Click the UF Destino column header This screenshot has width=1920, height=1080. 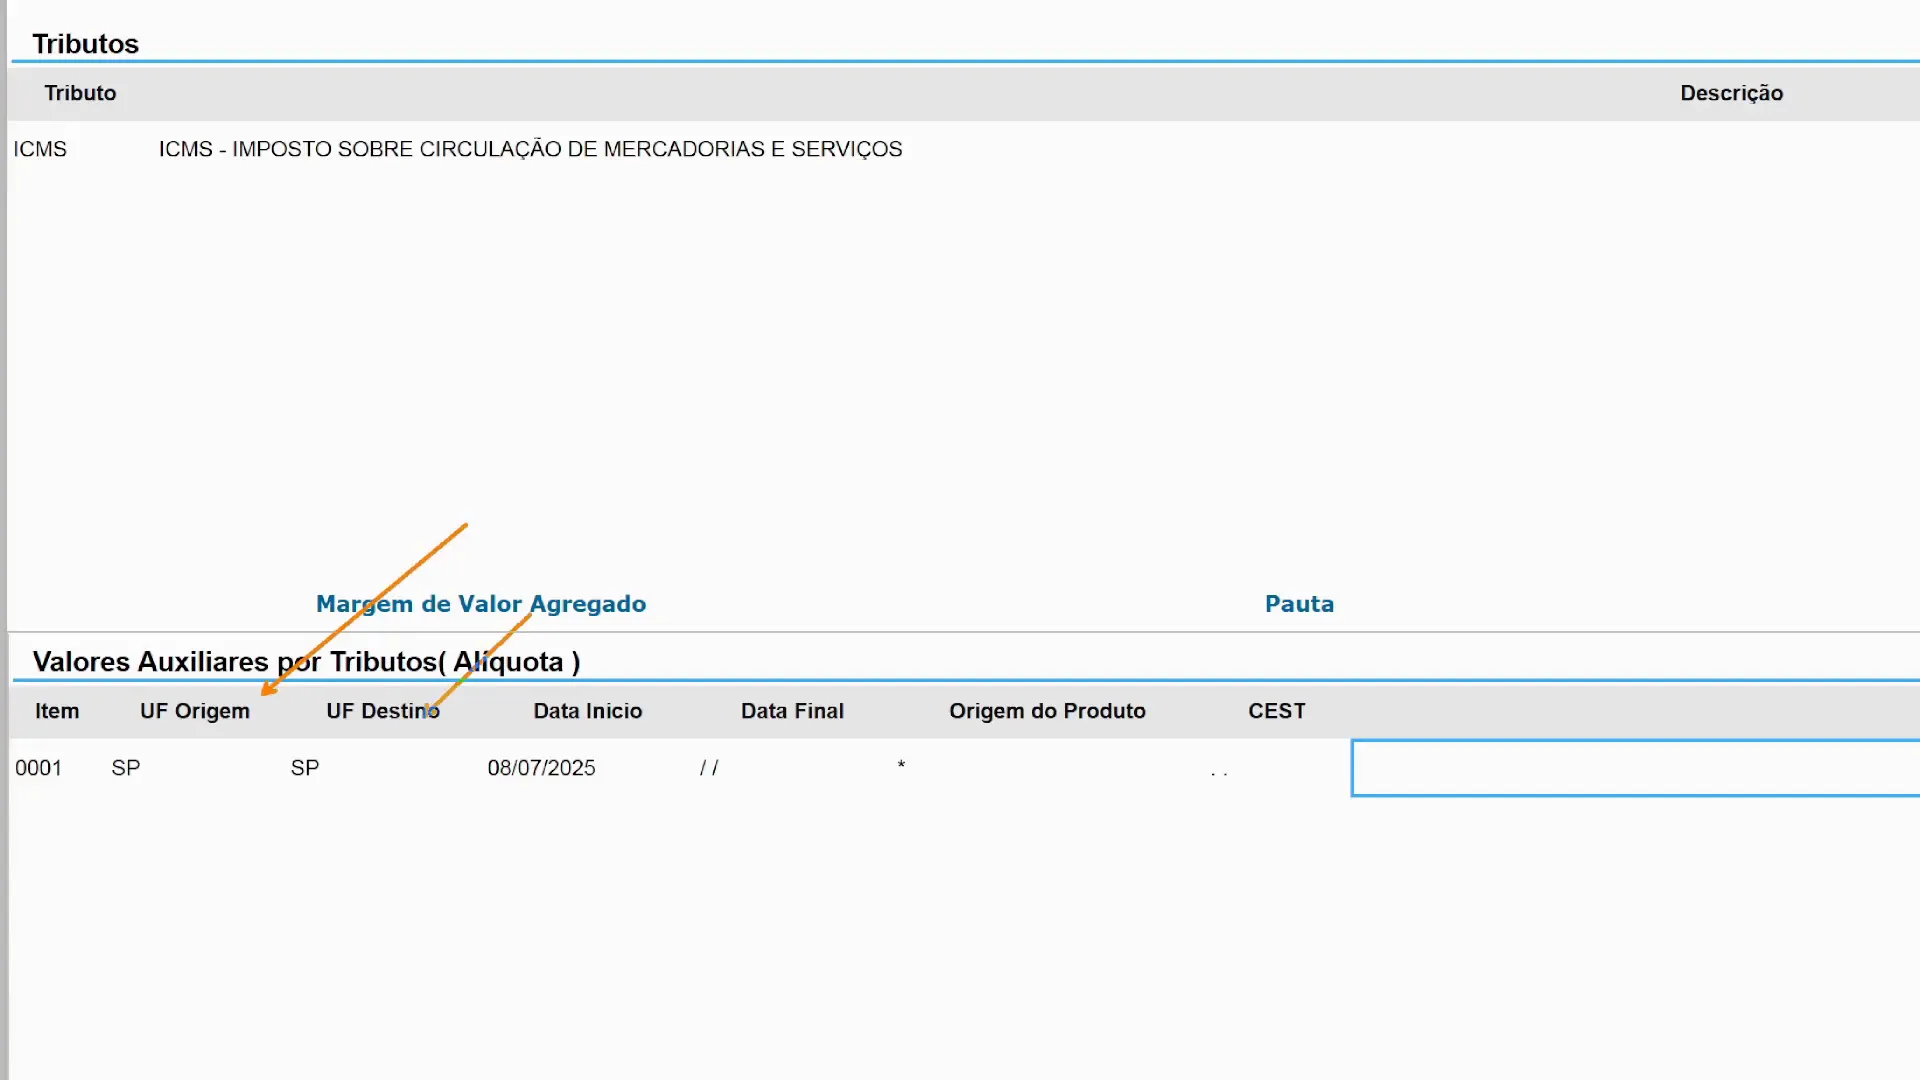[382, 711]
